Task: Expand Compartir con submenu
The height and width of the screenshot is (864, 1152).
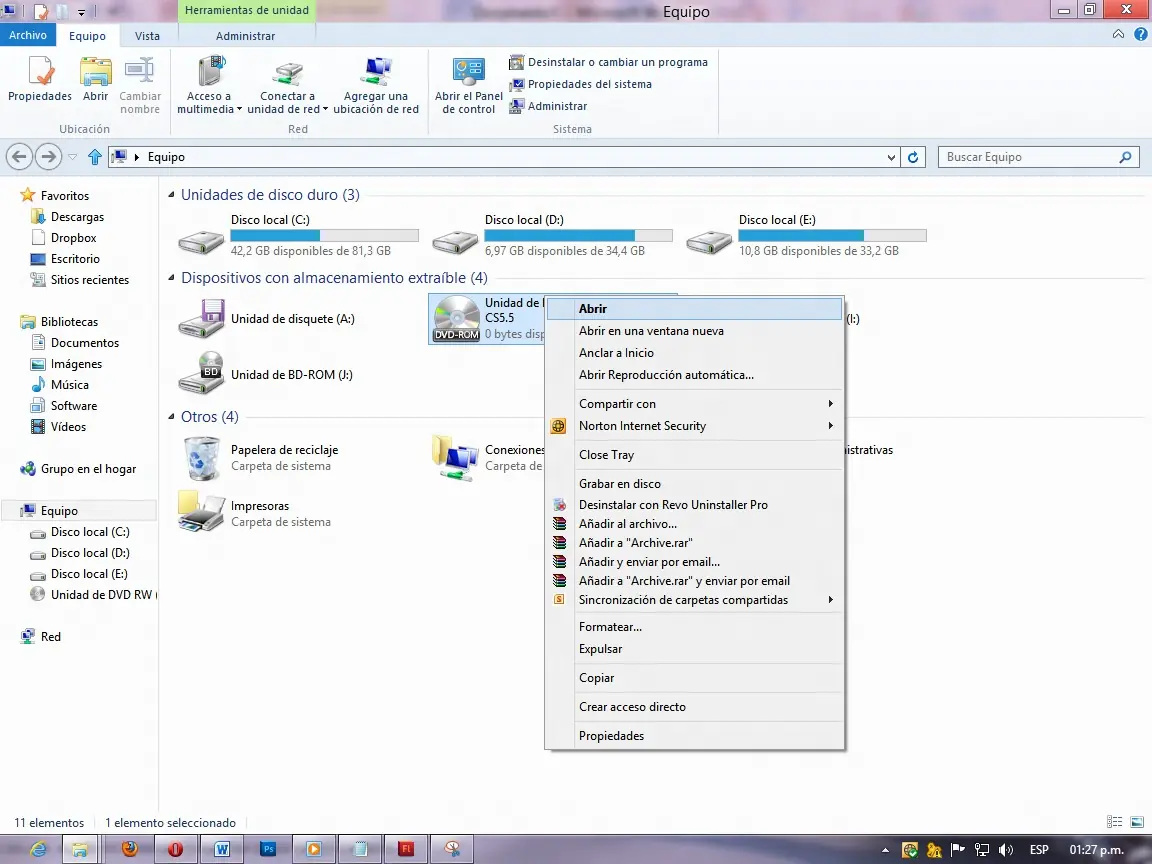Action: 694,403
